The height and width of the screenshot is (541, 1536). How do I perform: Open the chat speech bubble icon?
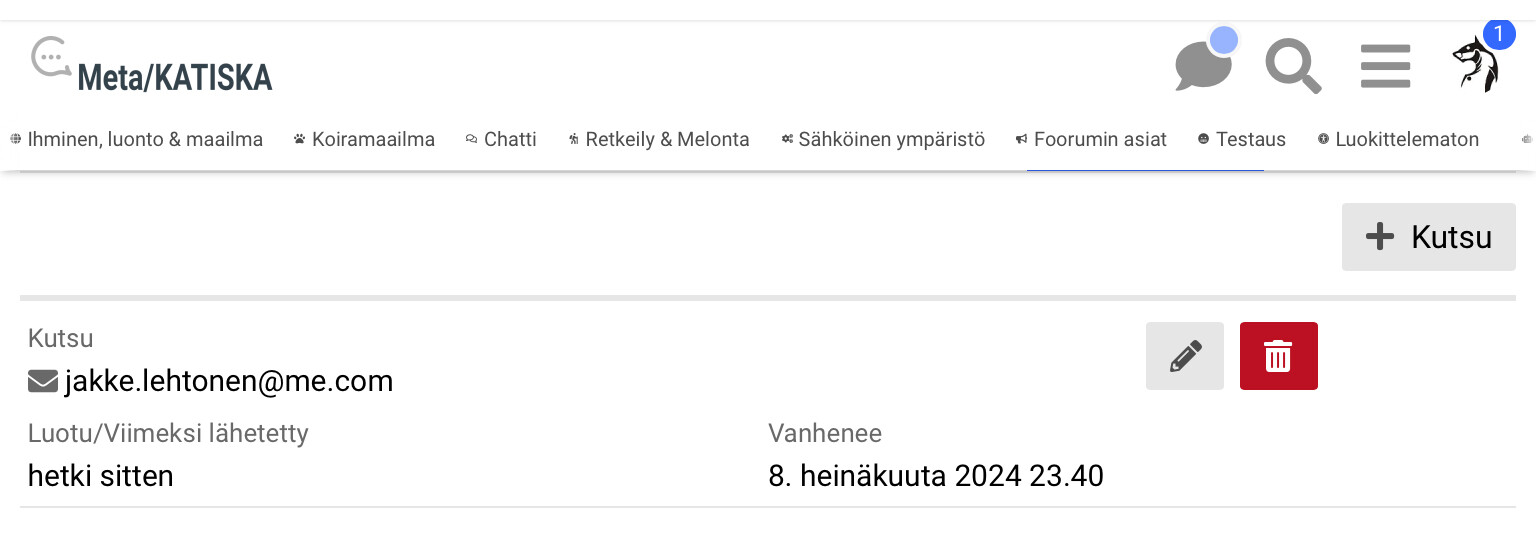point(1201,66)
